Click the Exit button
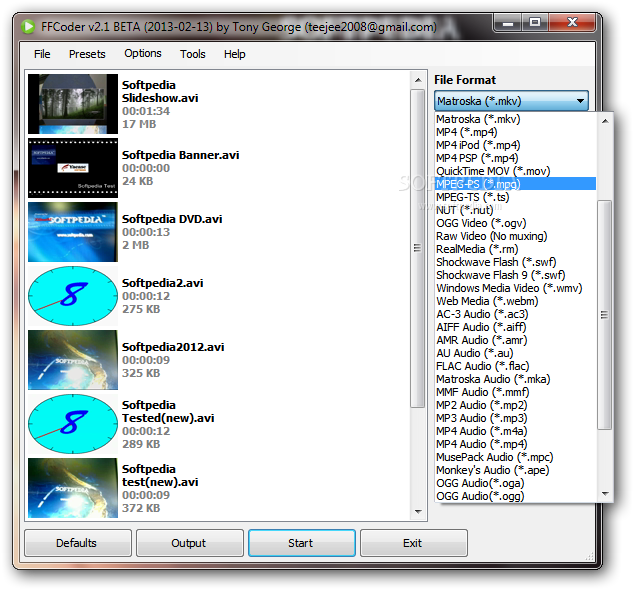634x590 pixels. 414,543
